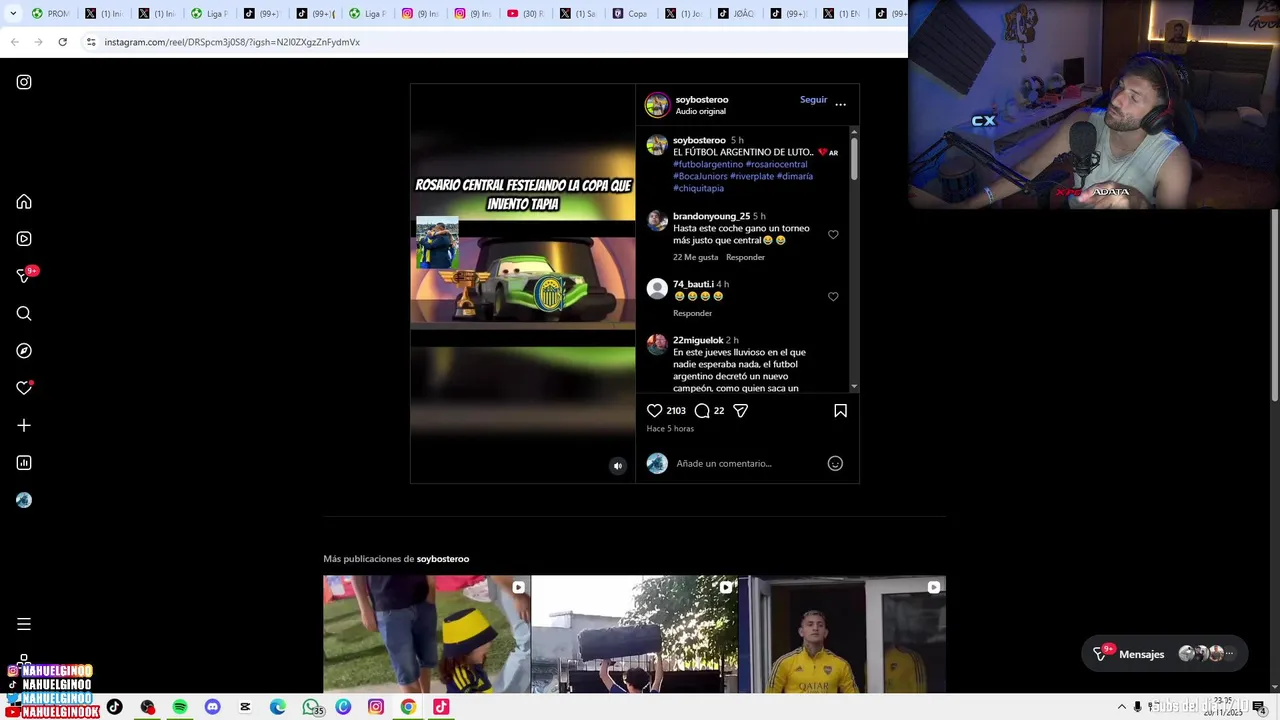The image size is (1280, 720).
Task: Open the thumbnail of child in Boca beanie
Action: pyautogui.click(x=426, y=634)
